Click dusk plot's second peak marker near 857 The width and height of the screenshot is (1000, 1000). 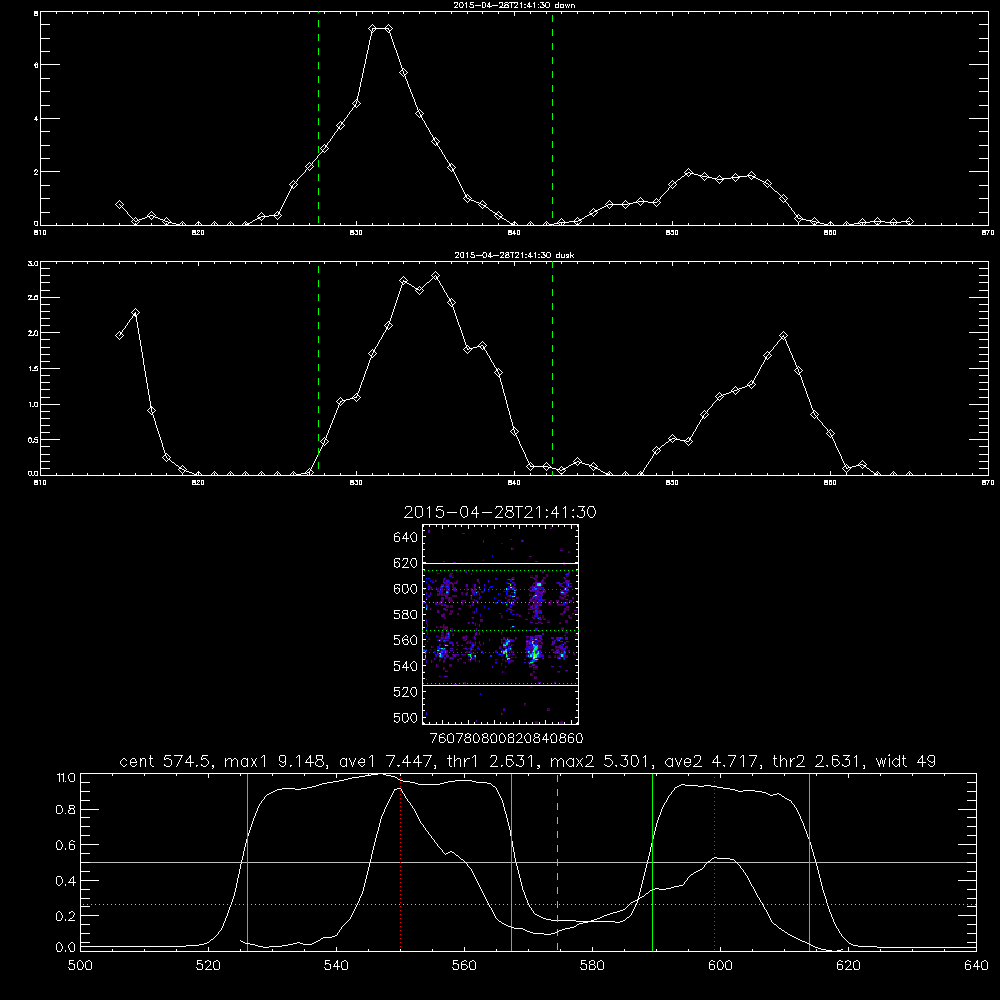(783, 335)
